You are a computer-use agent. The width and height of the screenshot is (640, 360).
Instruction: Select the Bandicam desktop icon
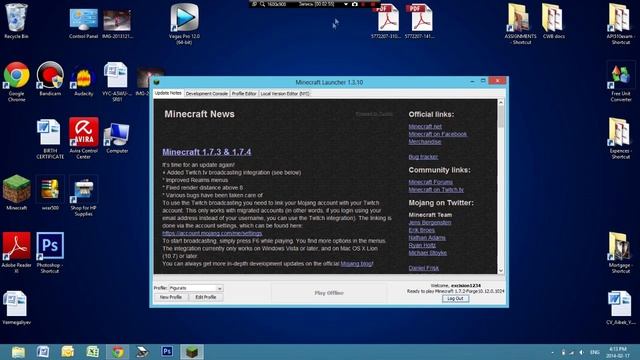click(50, 78)
